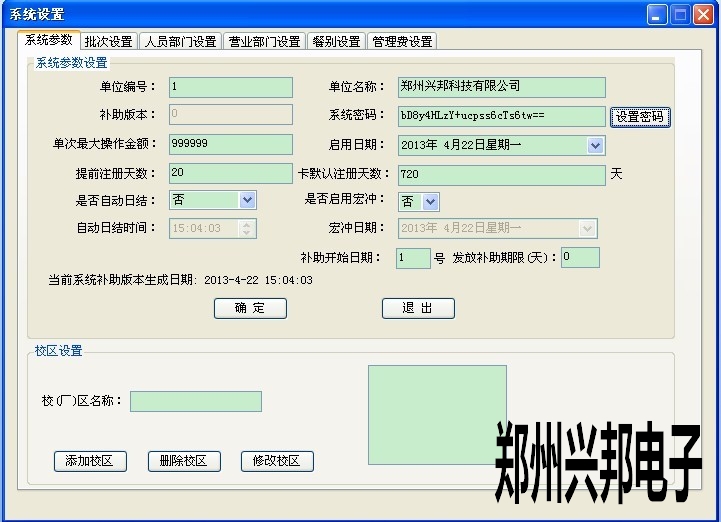Open the 批次设置 tab
This screenshot has height=522, width=721.
pos(109,41)
